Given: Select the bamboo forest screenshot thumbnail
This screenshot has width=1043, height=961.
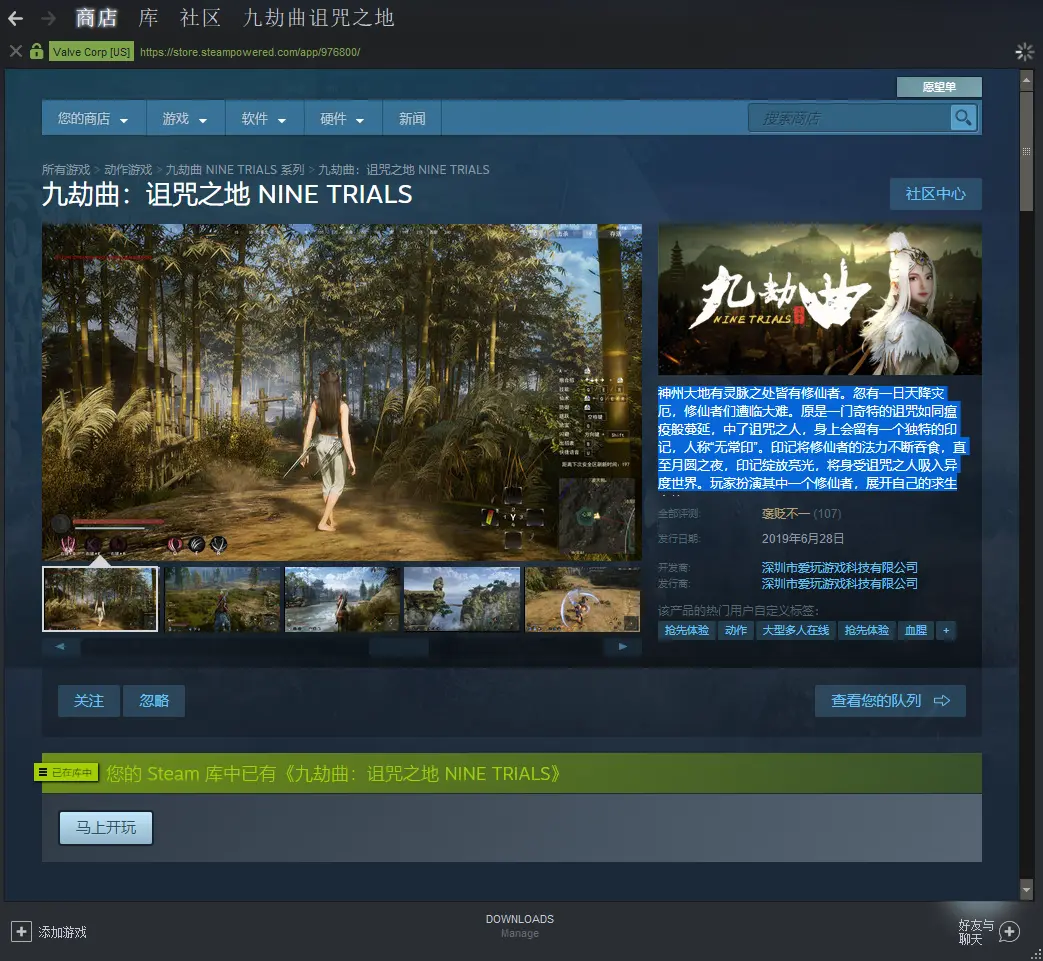Looking at the screenshot, I should click(100, 599).
